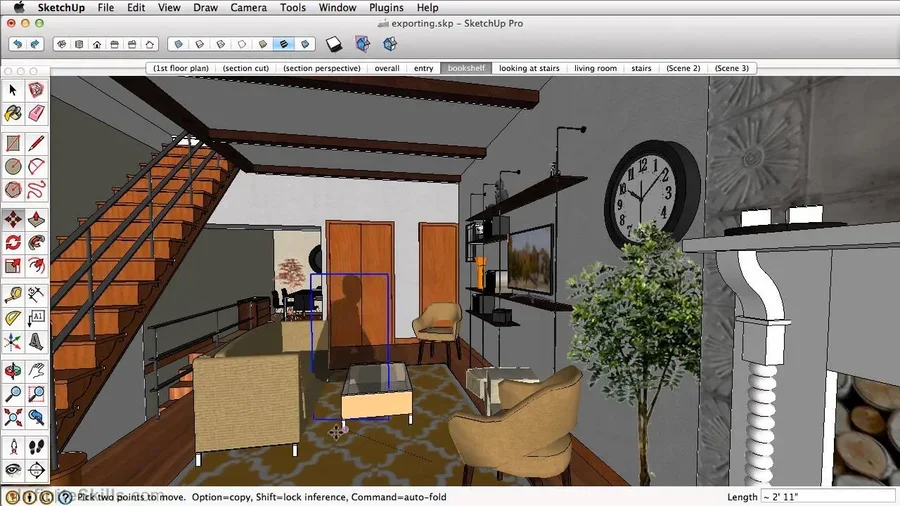
Task: Open the Camera menu
Action: pyautogui.click(x=248, y=8)
